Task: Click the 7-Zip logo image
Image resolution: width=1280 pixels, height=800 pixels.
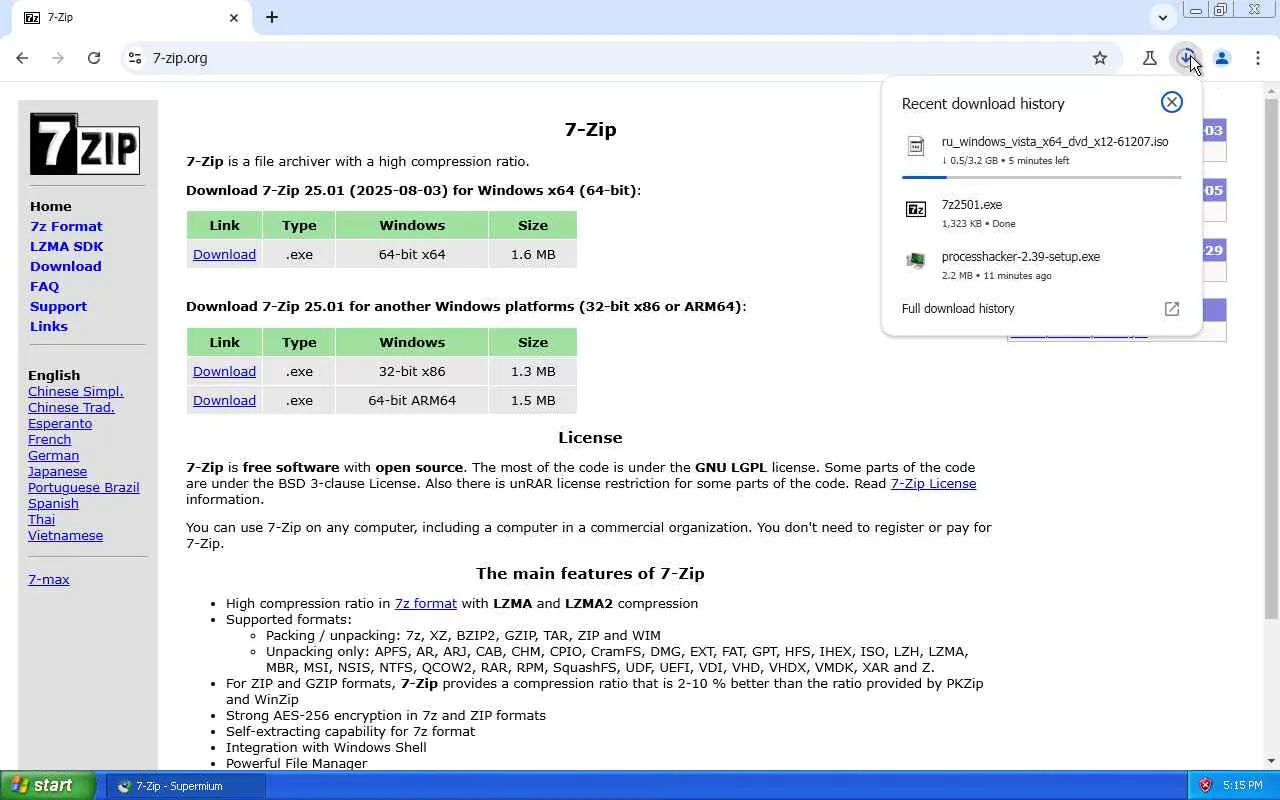Action: point(85,144)
